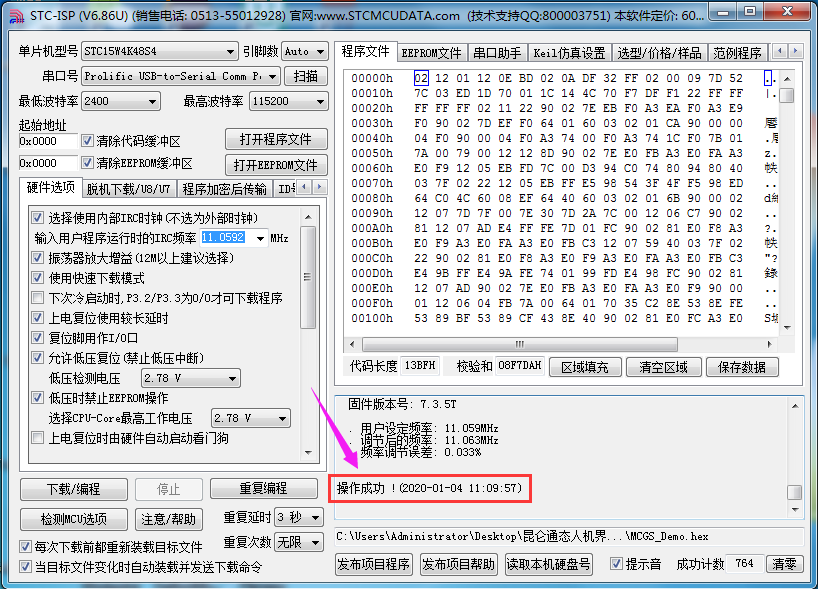Click hex view horizontal scrollbar thumb
The image size is (818, 589).
point(520,344)
